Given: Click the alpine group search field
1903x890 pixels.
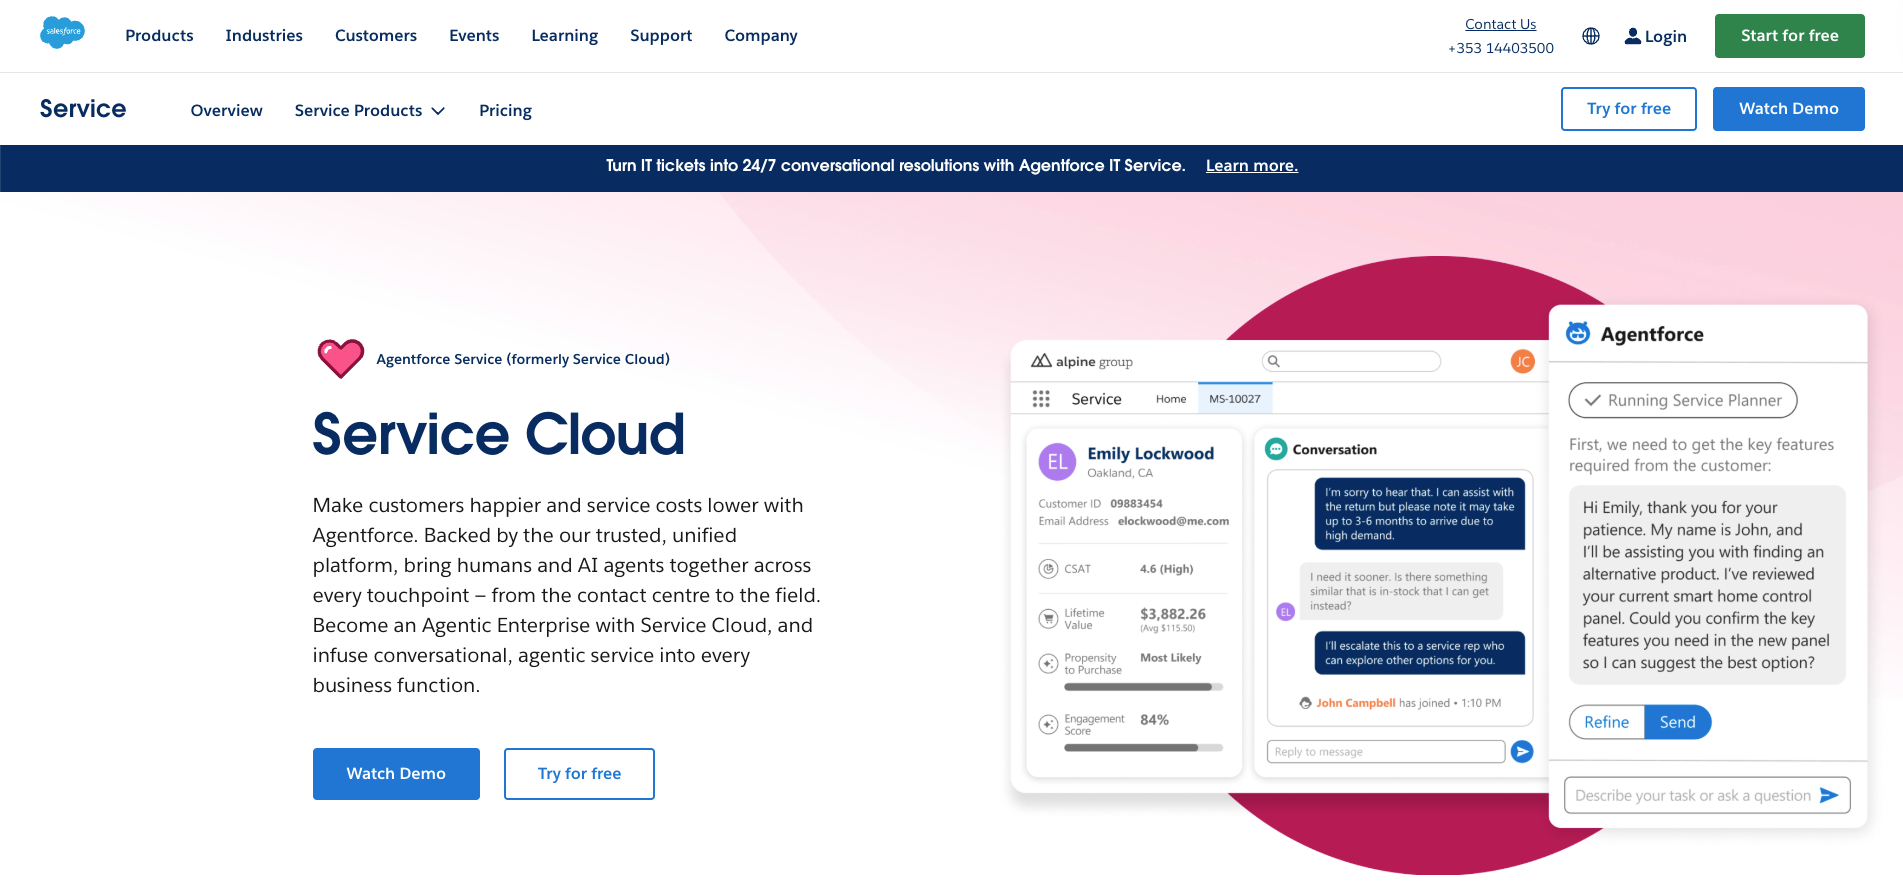Looking at the screenshot, I should click(1351, 361).
